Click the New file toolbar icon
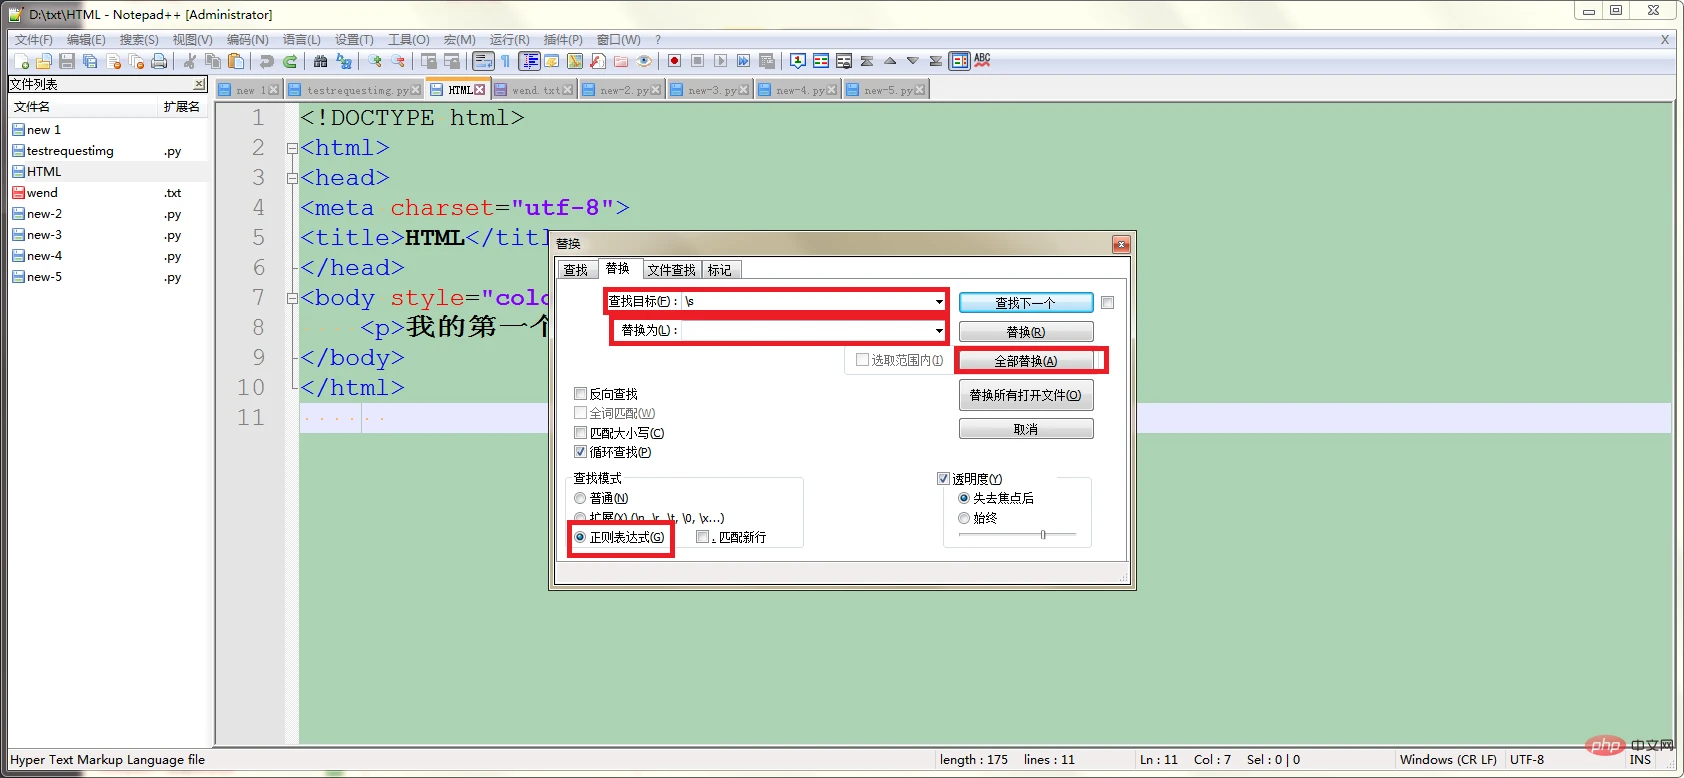The height and width of the screenshot is (778, 1684). tap(20, 62)
